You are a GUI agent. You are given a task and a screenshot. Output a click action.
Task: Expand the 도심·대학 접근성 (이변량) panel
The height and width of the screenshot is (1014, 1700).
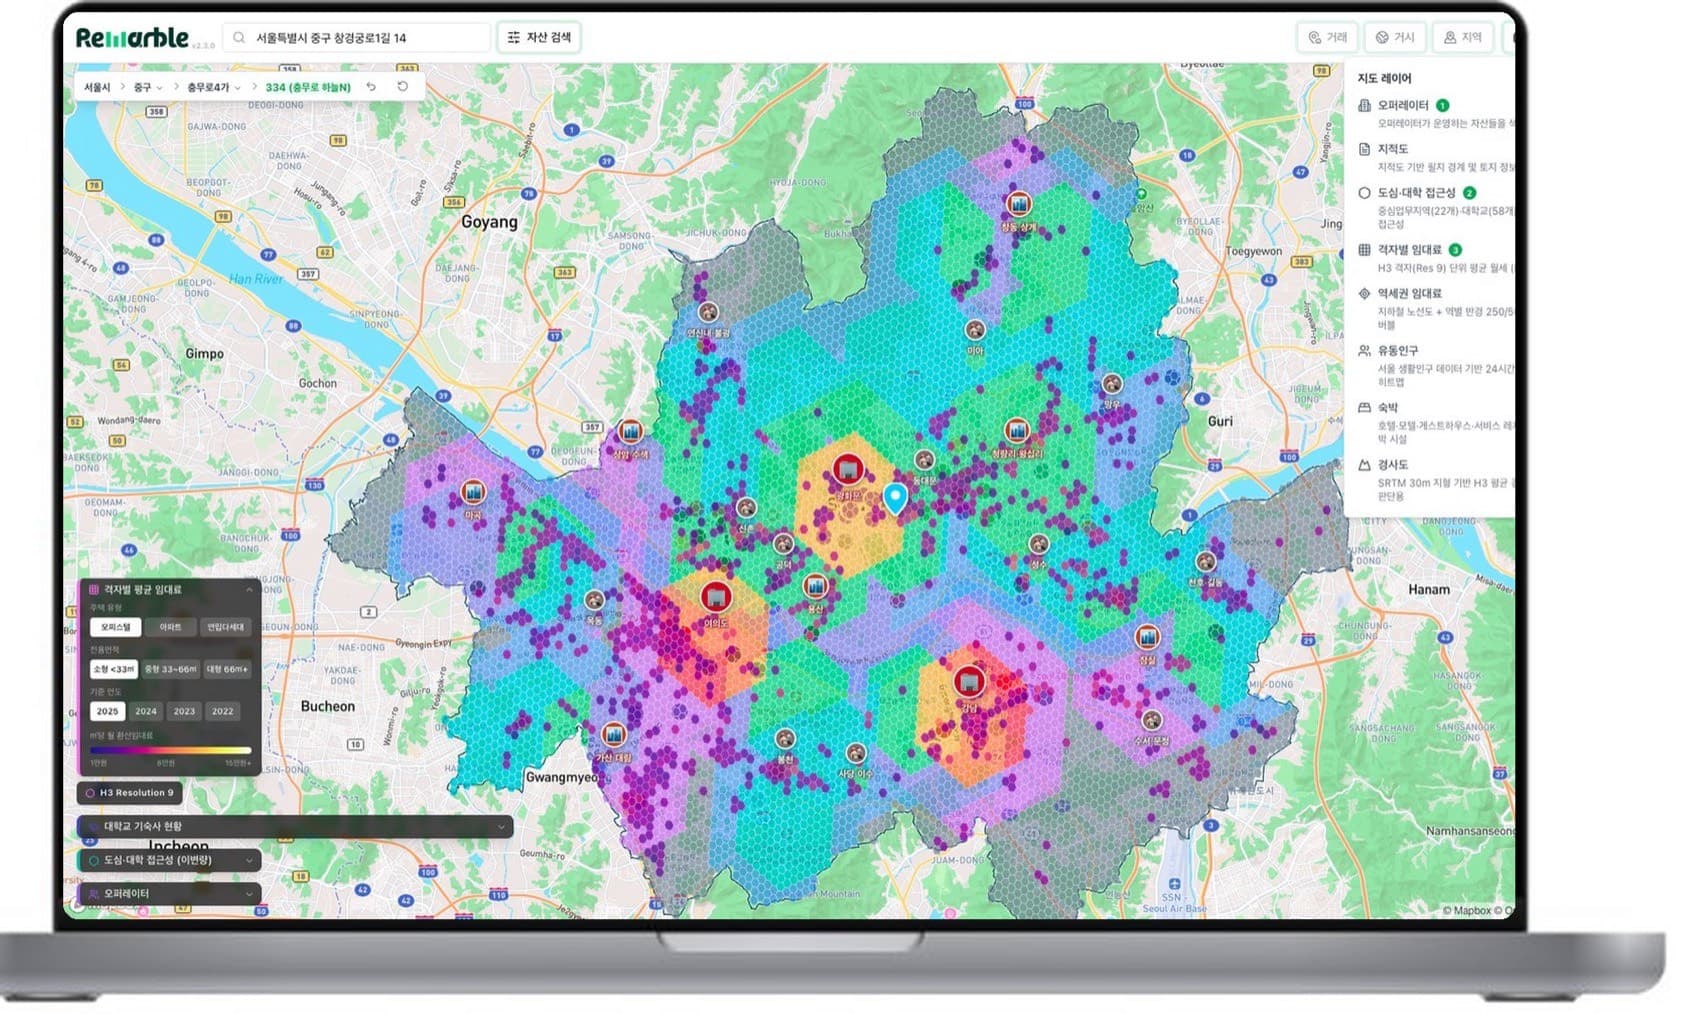tap(170, 860)
